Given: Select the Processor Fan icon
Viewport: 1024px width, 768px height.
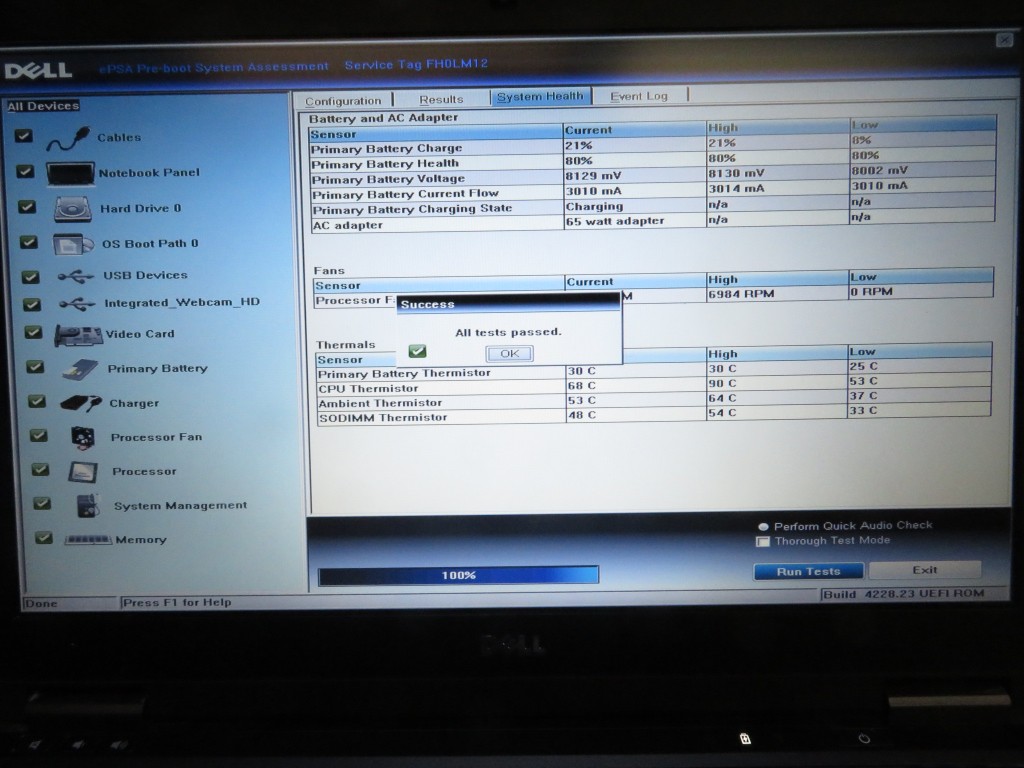Looking at the screenshot, I should [83, 438].
